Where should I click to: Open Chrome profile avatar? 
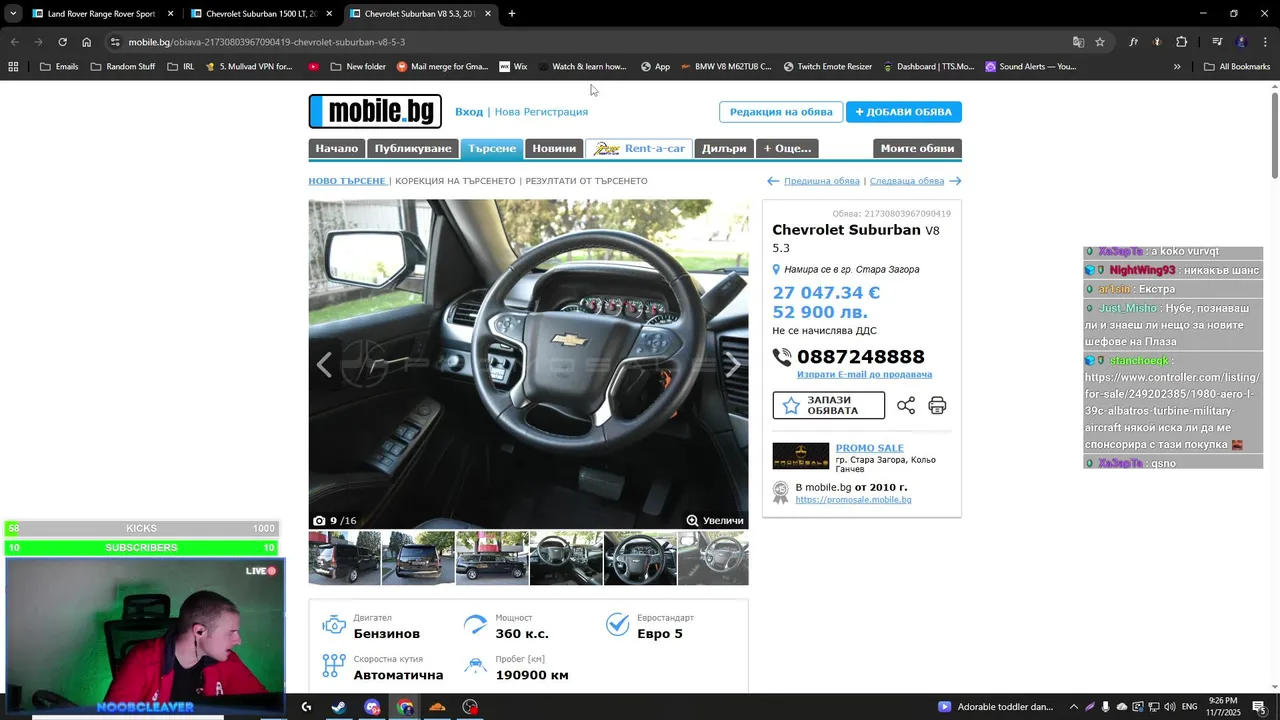[x=1241, y=42]
